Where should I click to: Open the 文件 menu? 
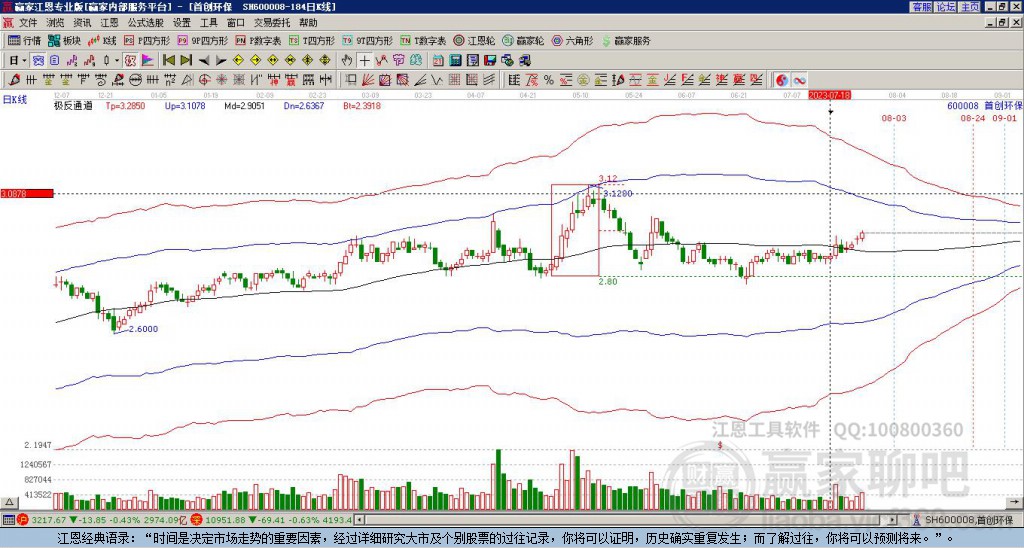pos(28,22)
